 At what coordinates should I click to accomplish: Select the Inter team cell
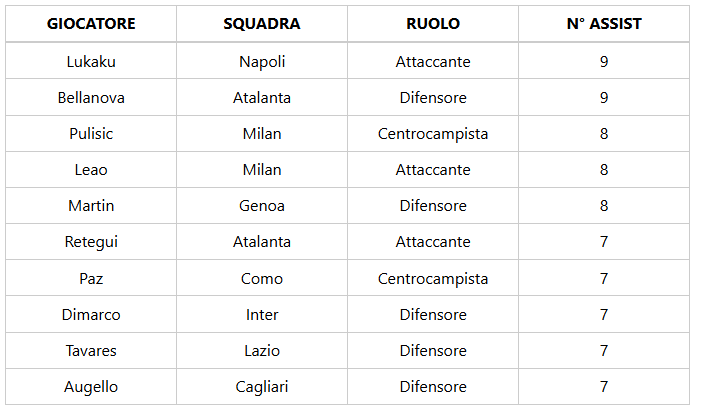262,315
